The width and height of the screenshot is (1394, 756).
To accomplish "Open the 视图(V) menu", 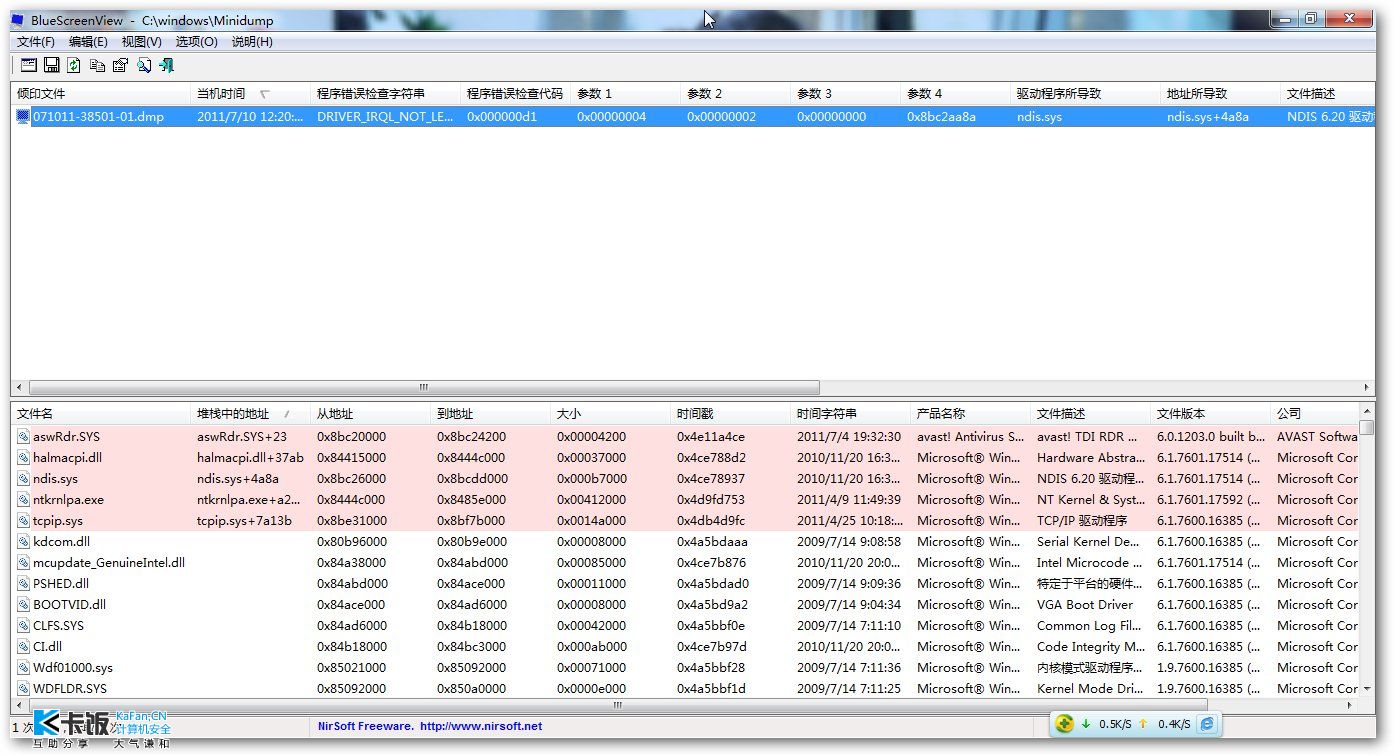I will (141, 42).
